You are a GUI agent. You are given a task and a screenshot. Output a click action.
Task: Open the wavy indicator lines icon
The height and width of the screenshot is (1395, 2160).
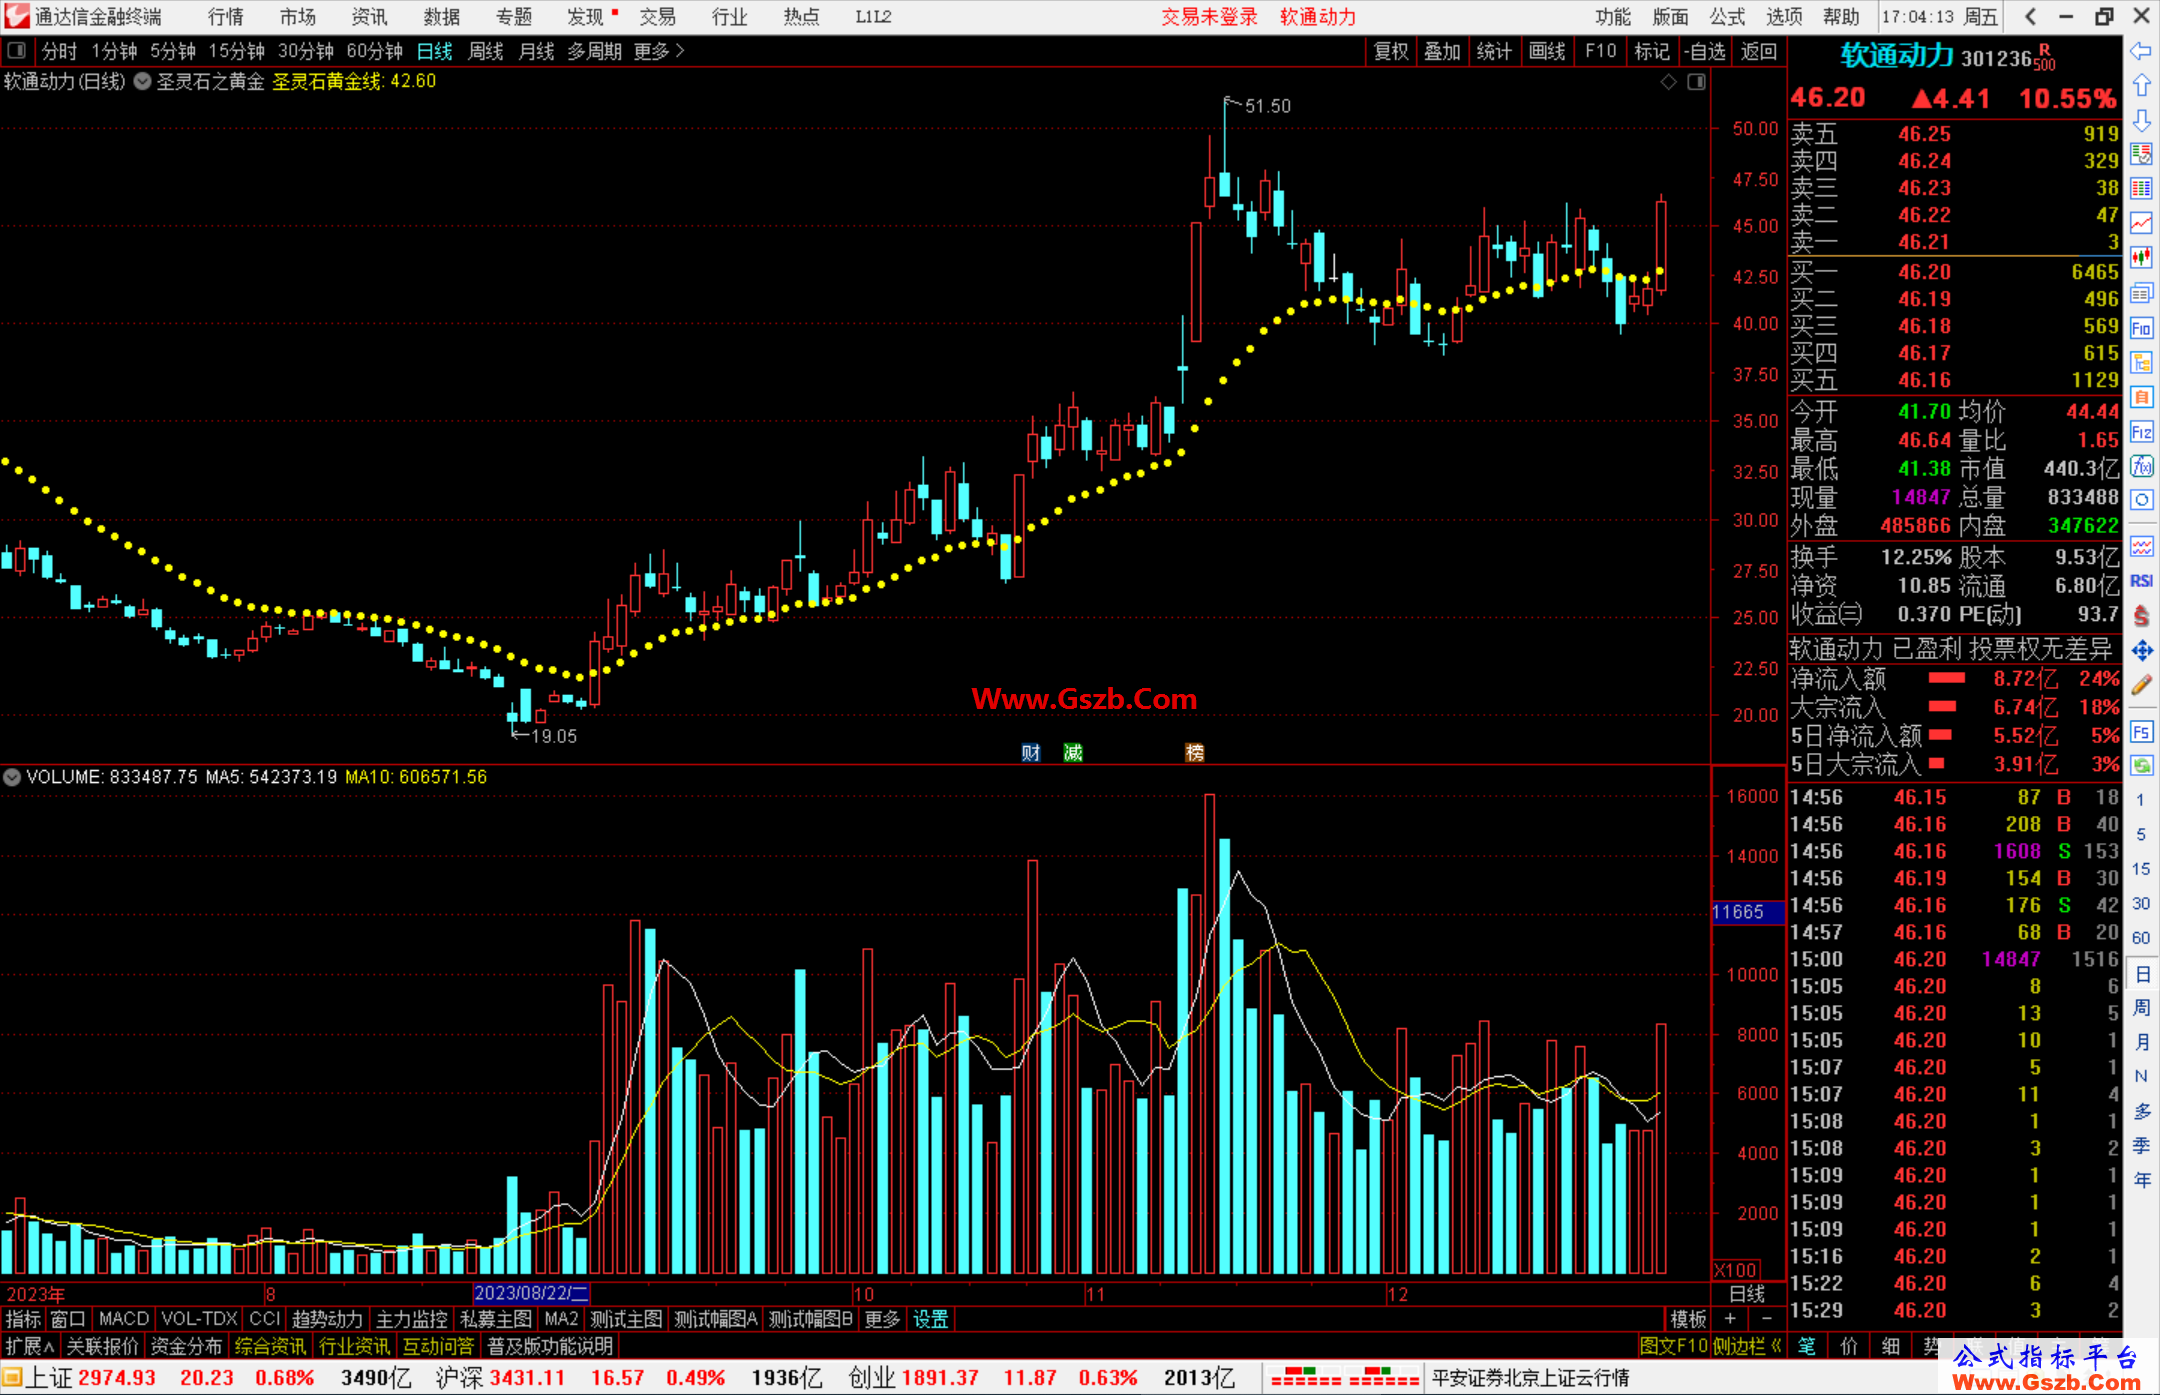pyautogui.click(x=2141, y=546)
